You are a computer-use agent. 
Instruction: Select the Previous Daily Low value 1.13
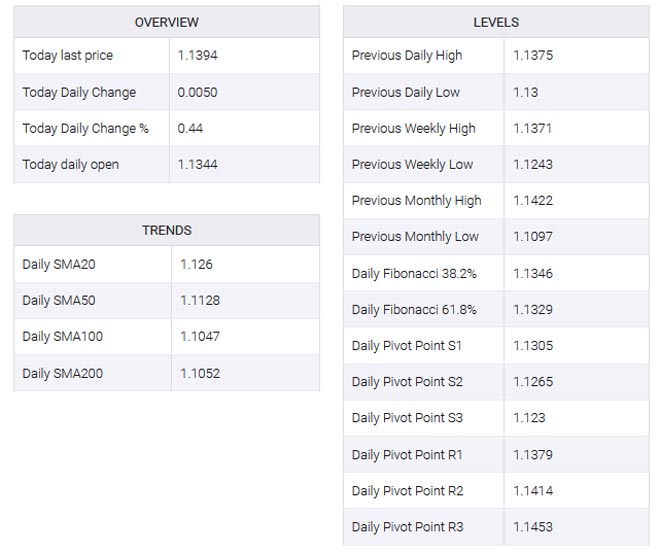pos(525,92)
